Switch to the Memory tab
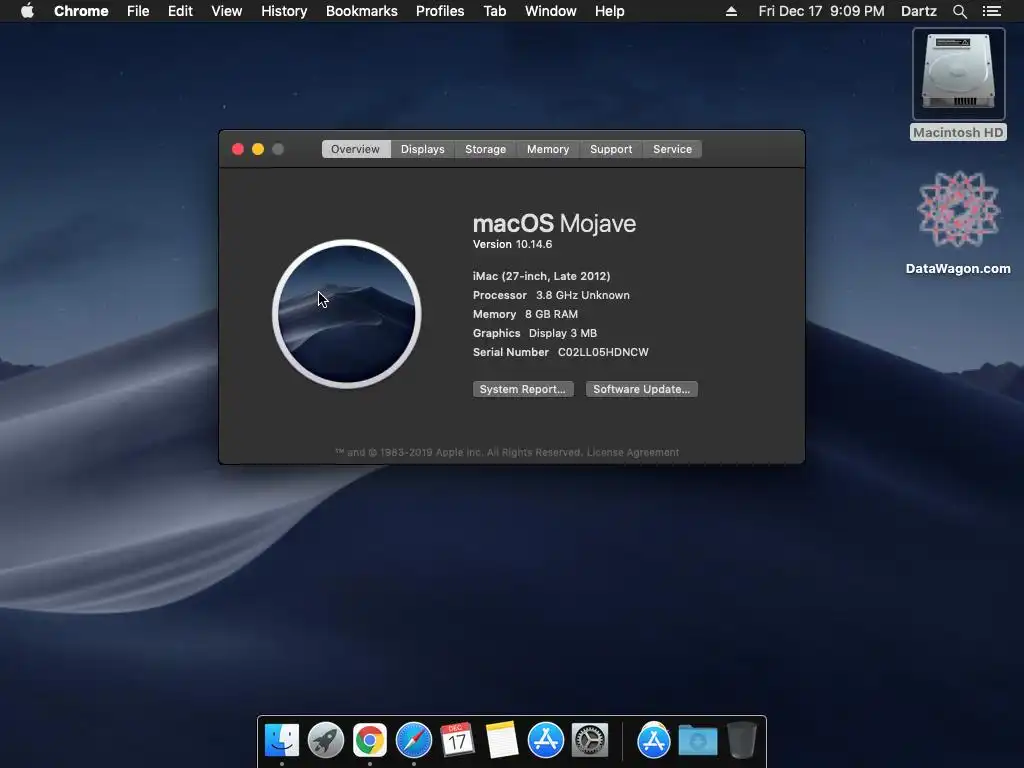Image resolution: width=1024 pixels, height=768 pixels. coord(548,149)
